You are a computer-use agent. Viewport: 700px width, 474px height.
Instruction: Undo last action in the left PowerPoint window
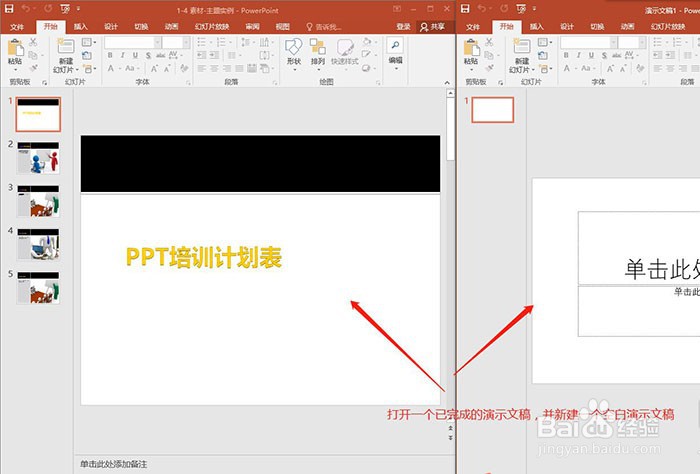click(26, 8)
